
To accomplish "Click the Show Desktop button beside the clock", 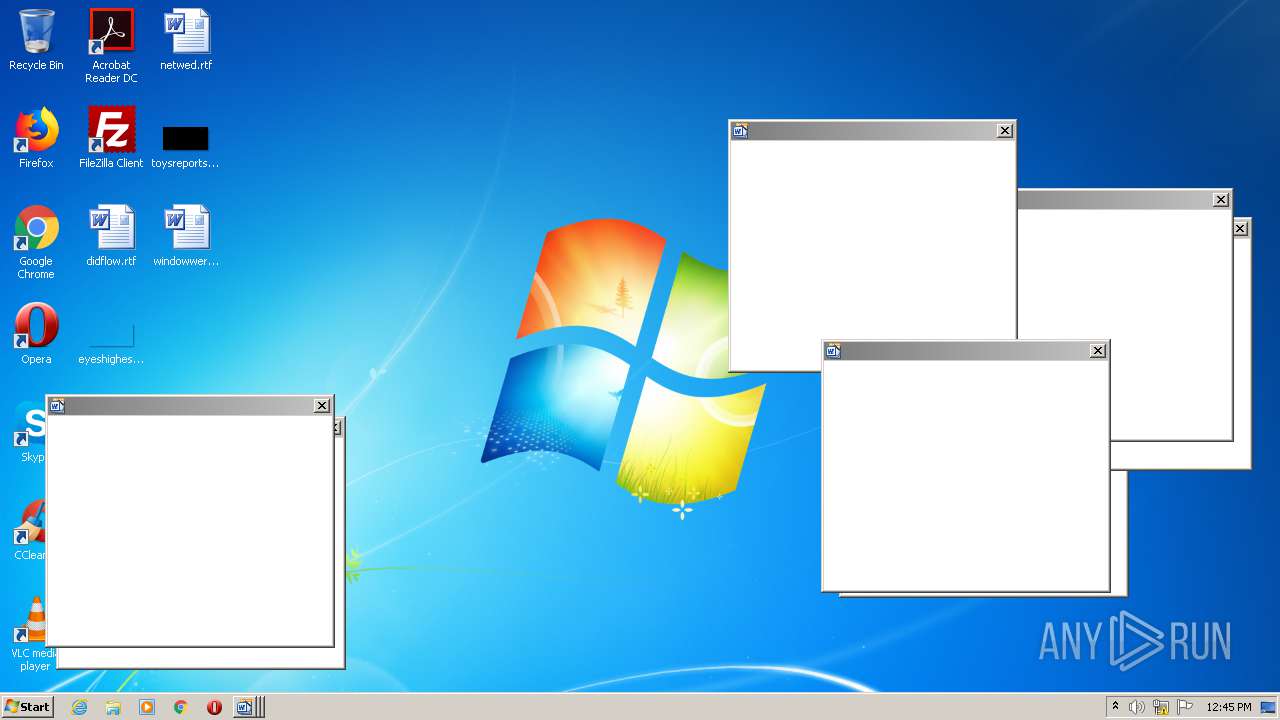I will 1269,707.
